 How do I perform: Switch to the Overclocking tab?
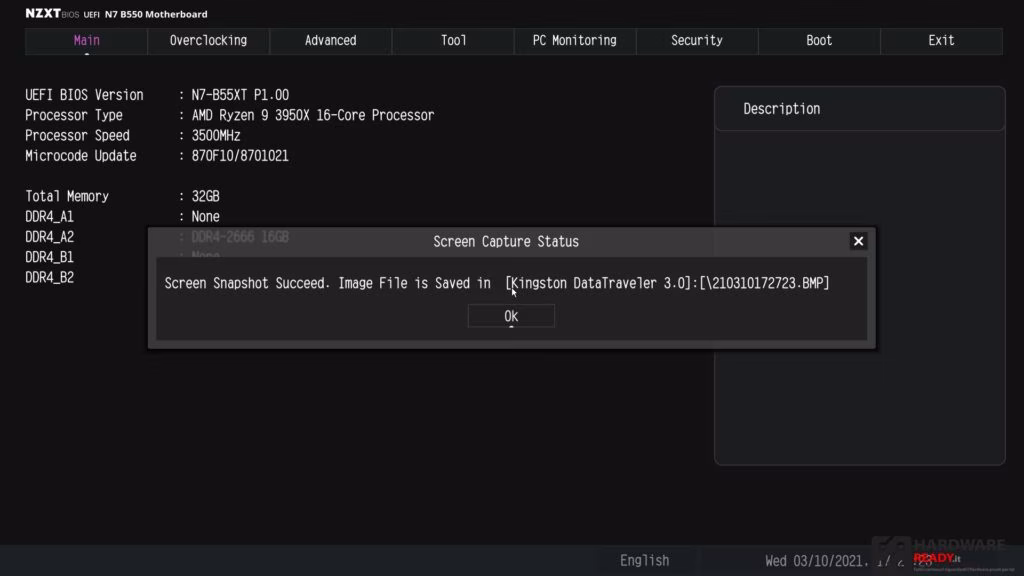208,40
